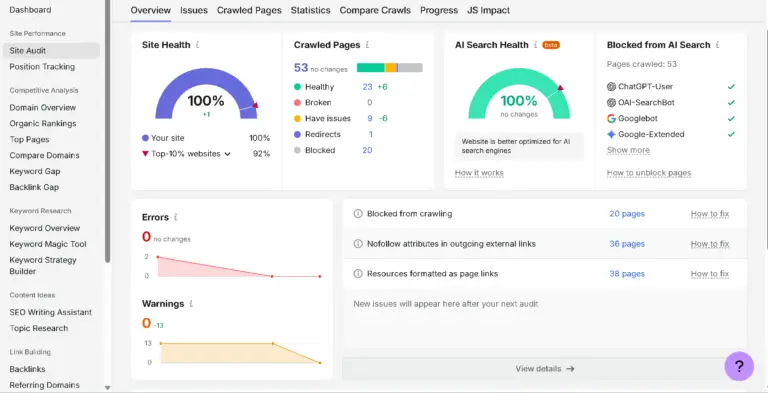The image size is (768, 393).
Task: Open the Crawled Pages tab
Action: (249, 10)
